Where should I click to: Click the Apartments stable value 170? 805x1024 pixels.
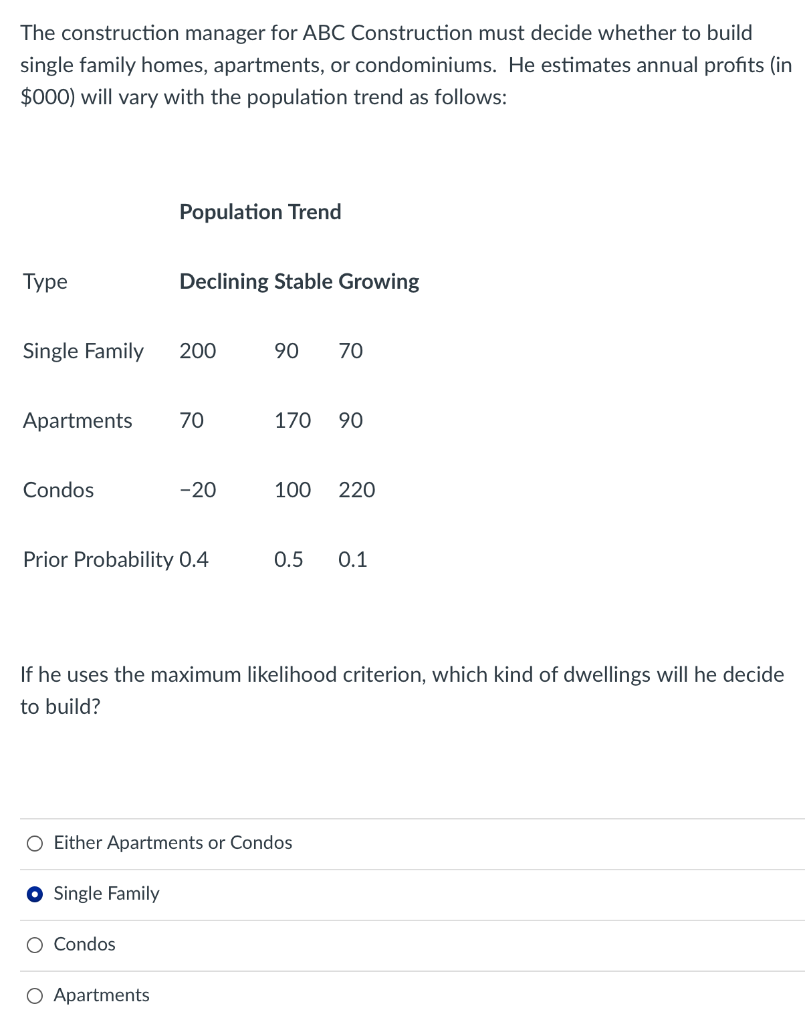[292, 421]
